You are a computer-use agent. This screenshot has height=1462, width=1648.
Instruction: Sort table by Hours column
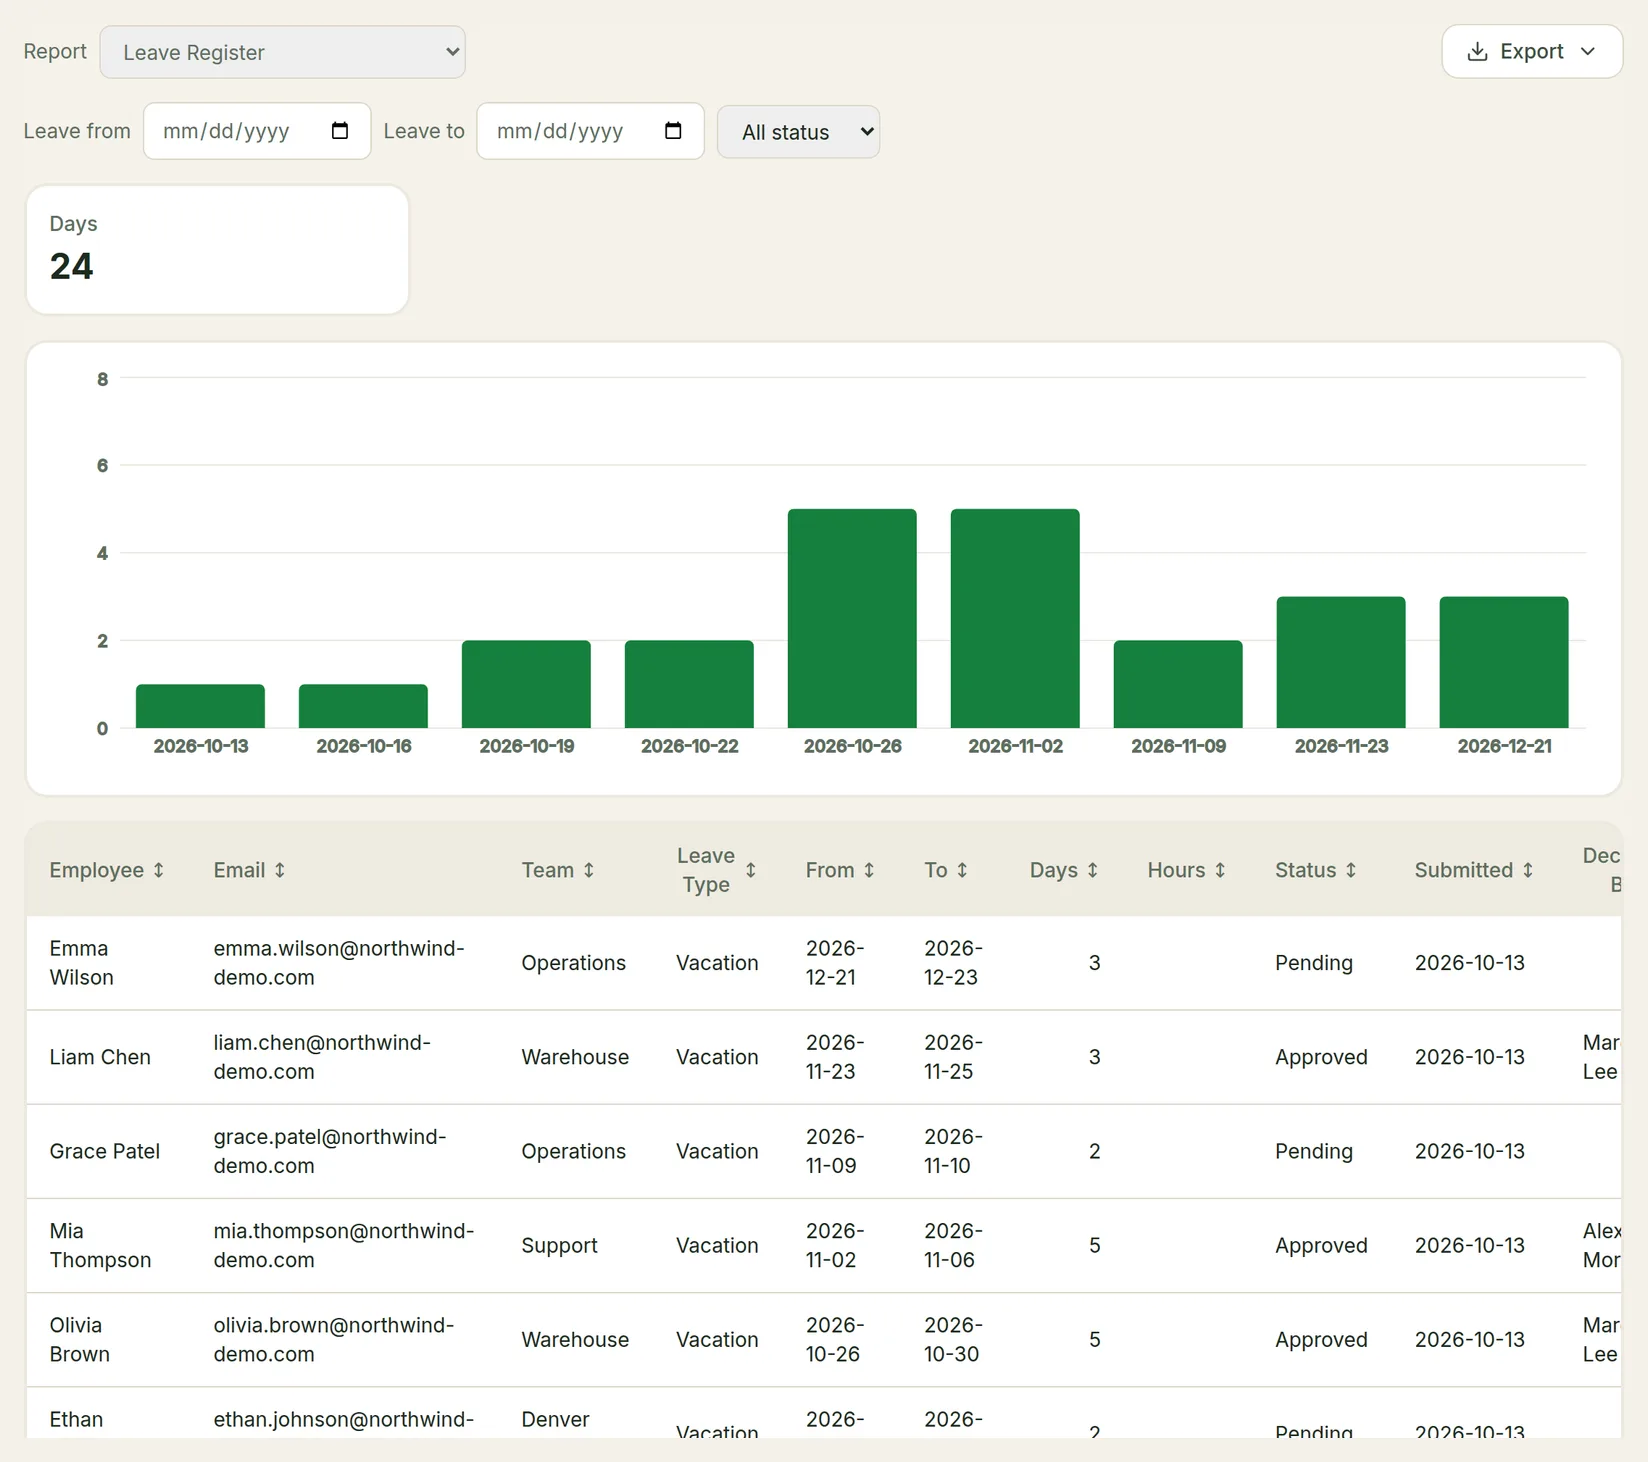pos(1187,870)
